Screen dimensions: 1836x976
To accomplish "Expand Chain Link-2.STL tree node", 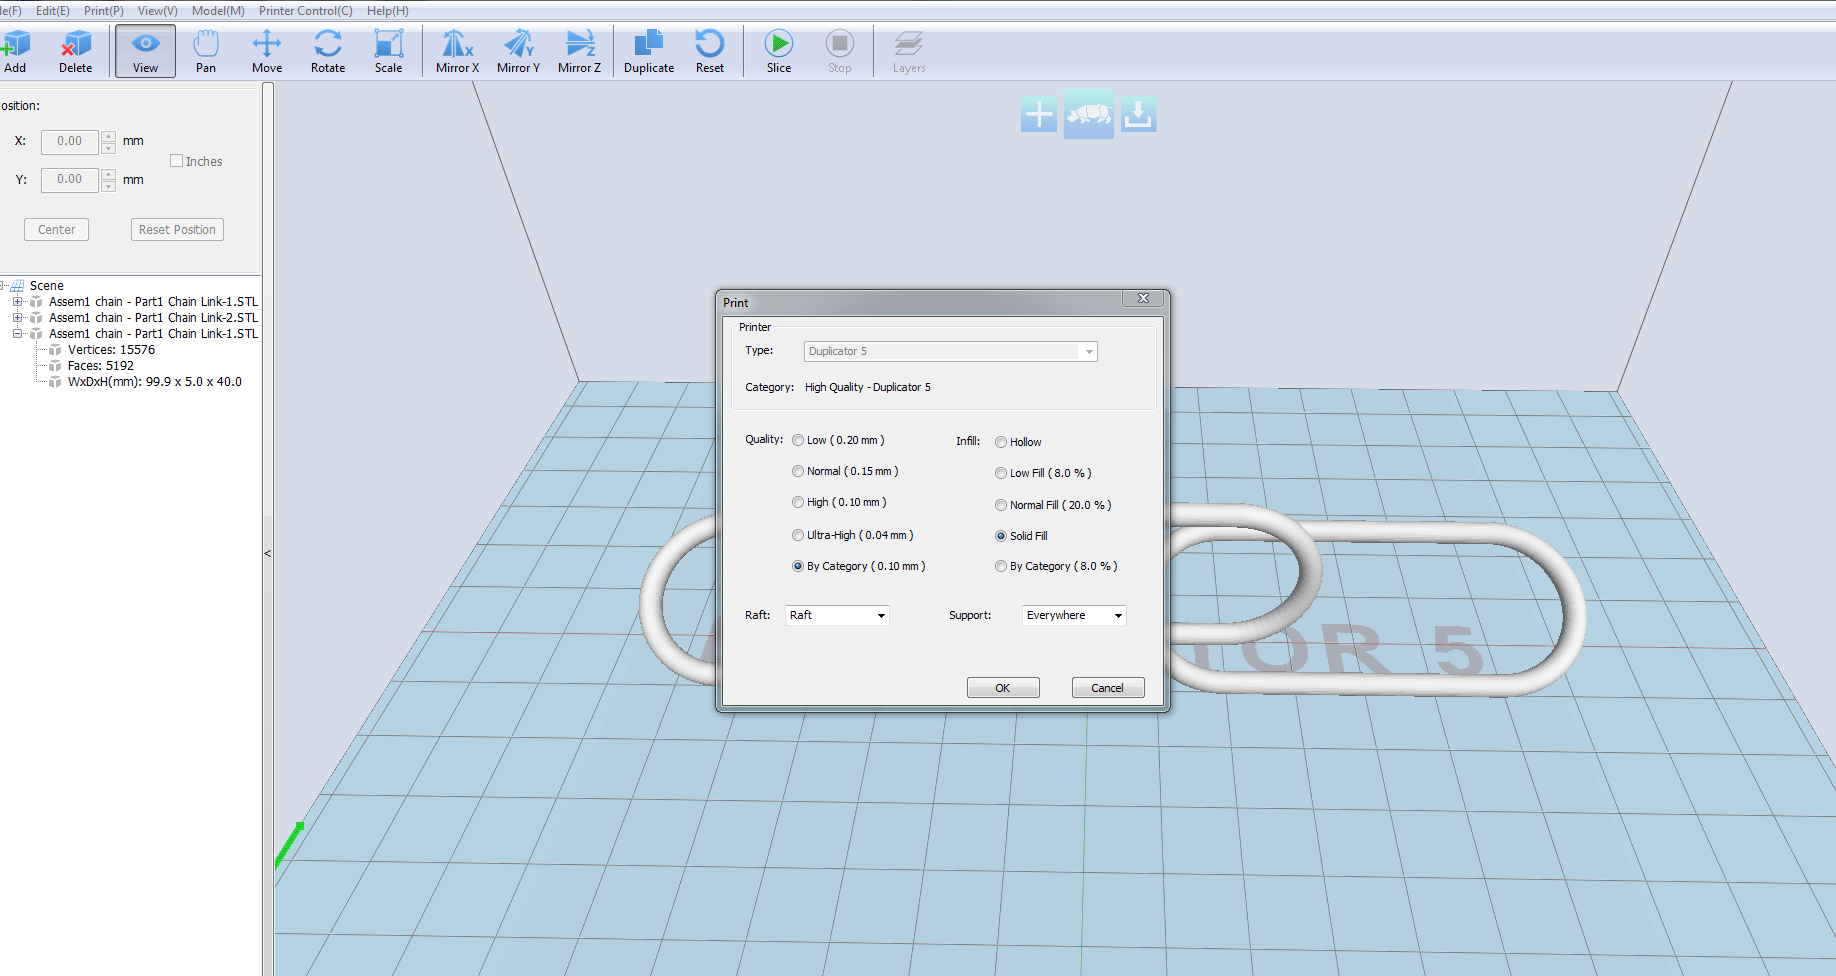I will pos(17,318).
